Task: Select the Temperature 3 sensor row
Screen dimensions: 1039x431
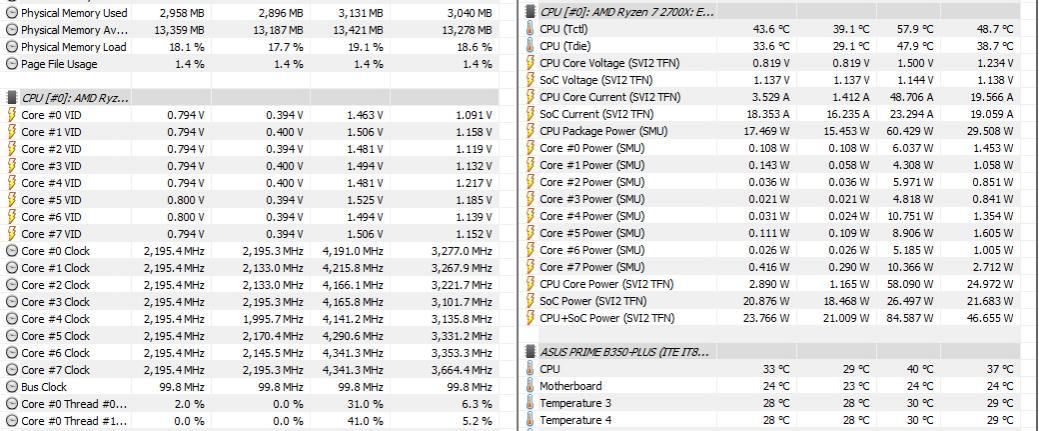Action: (577, 403)
